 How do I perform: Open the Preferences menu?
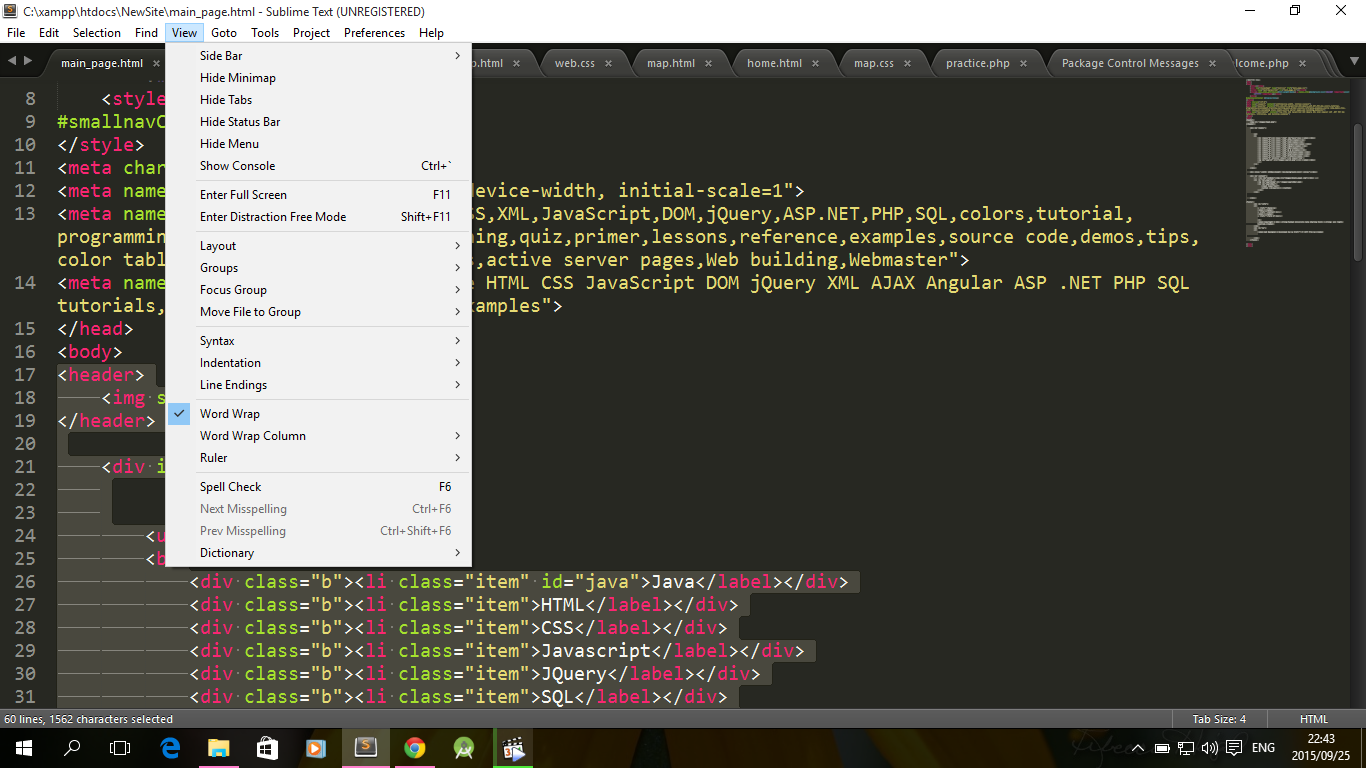[x=374, y=33]
